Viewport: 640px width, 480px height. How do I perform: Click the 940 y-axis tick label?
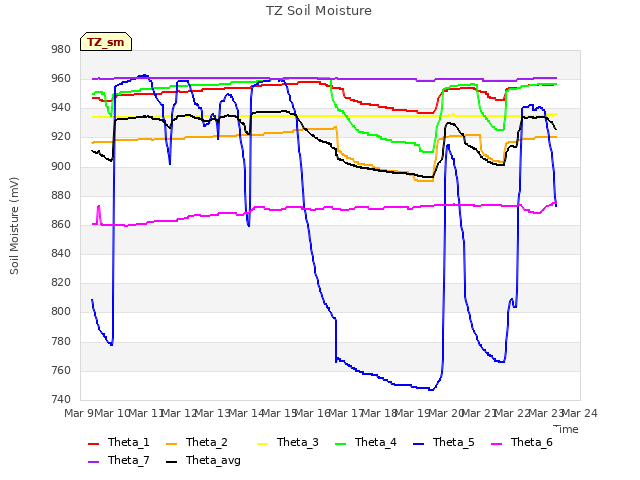tap(61, 108)
